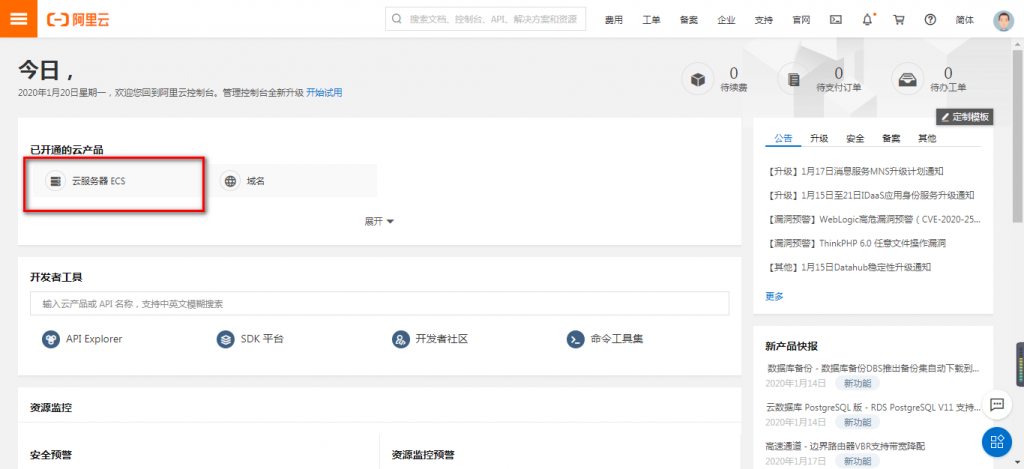Open the WebLogic高危漏洞预警 announcement
The image size is (1024, 469).
872,219
